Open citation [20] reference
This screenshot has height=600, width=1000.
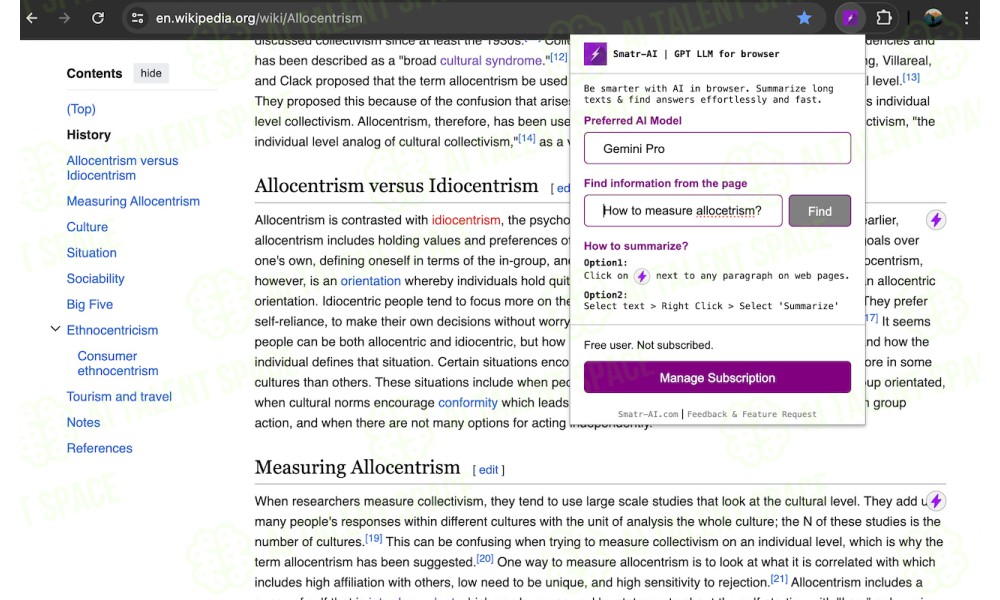(485, 559)
